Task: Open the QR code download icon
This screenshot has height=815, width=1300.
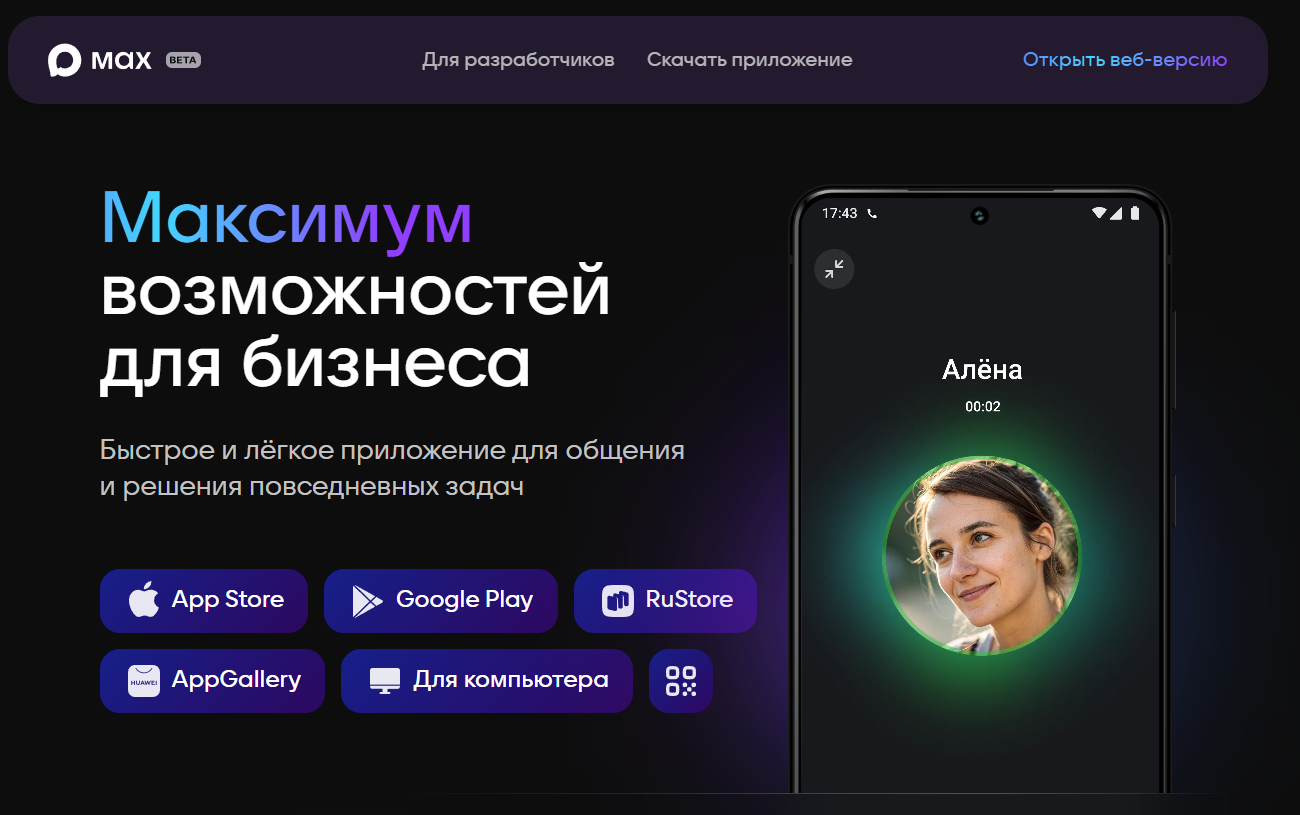Action: click(681, 681)
